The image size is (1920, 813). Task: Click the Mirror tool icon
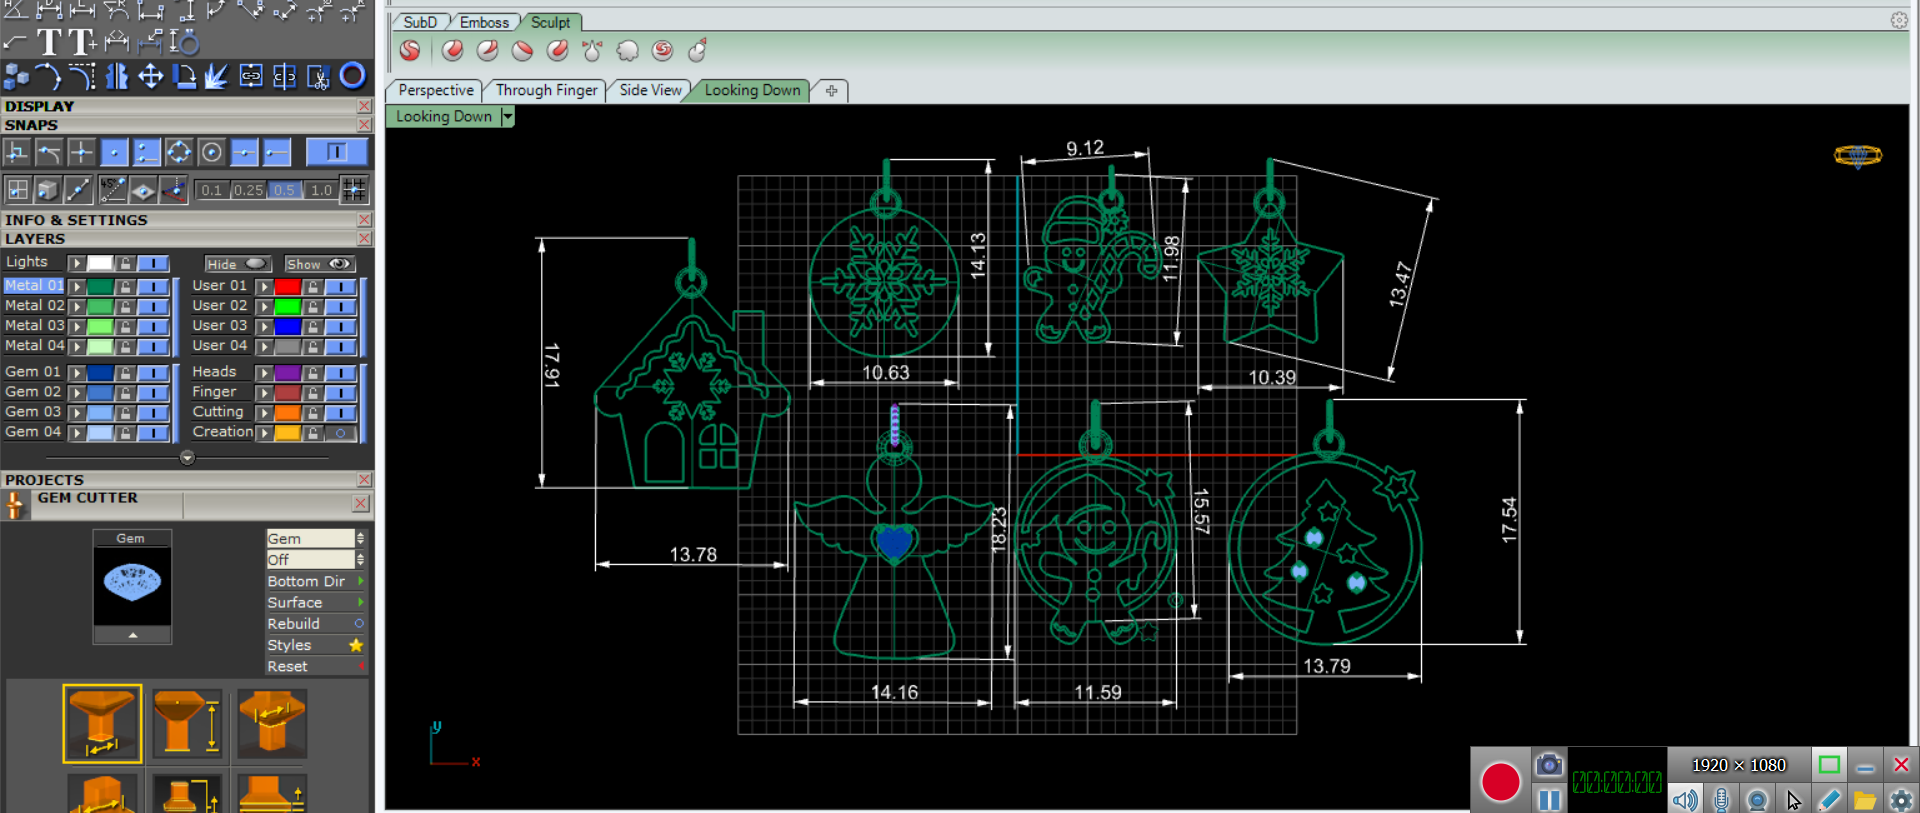(x=117, y=76)
